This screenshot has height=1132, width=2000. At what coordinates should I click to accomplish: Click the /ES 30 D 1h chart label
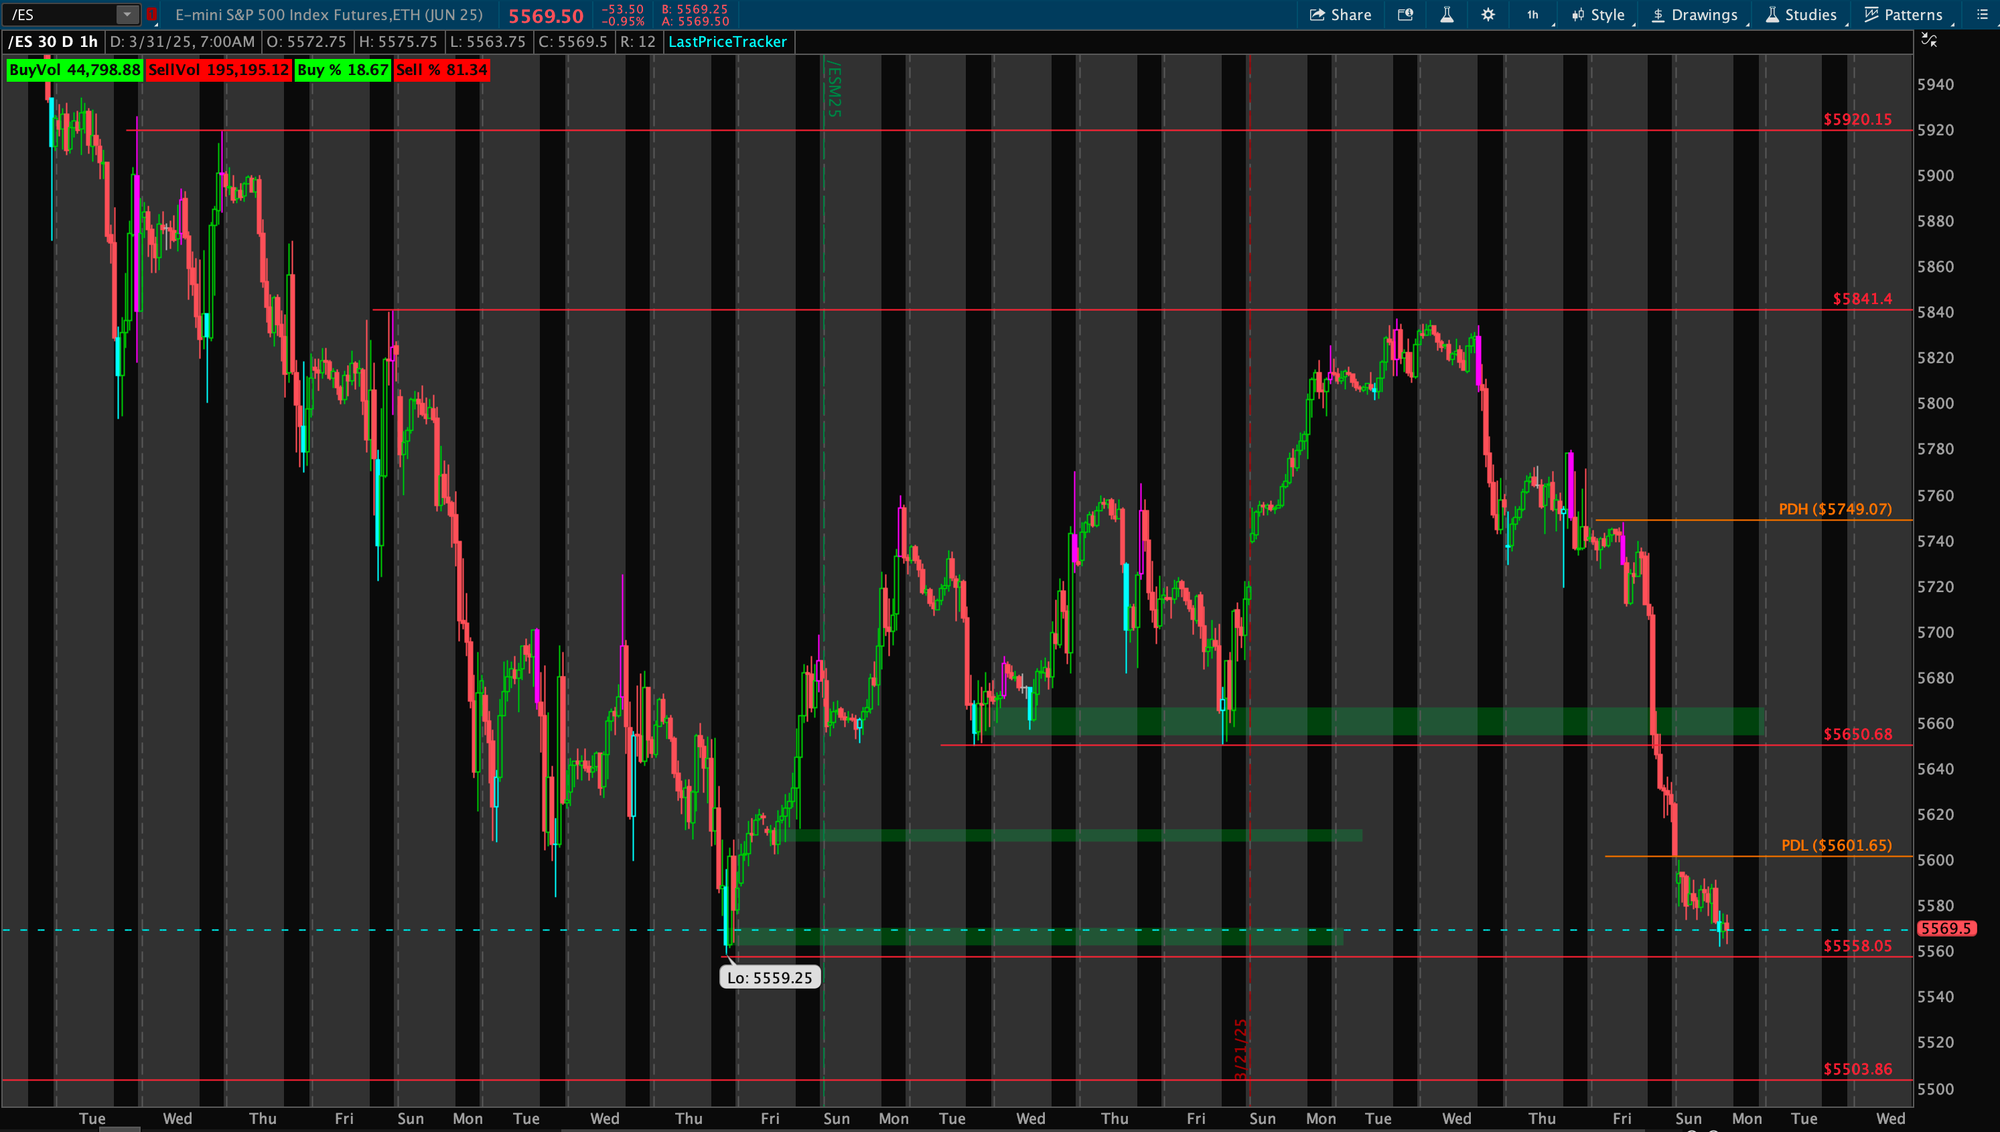tap(53, 42)
